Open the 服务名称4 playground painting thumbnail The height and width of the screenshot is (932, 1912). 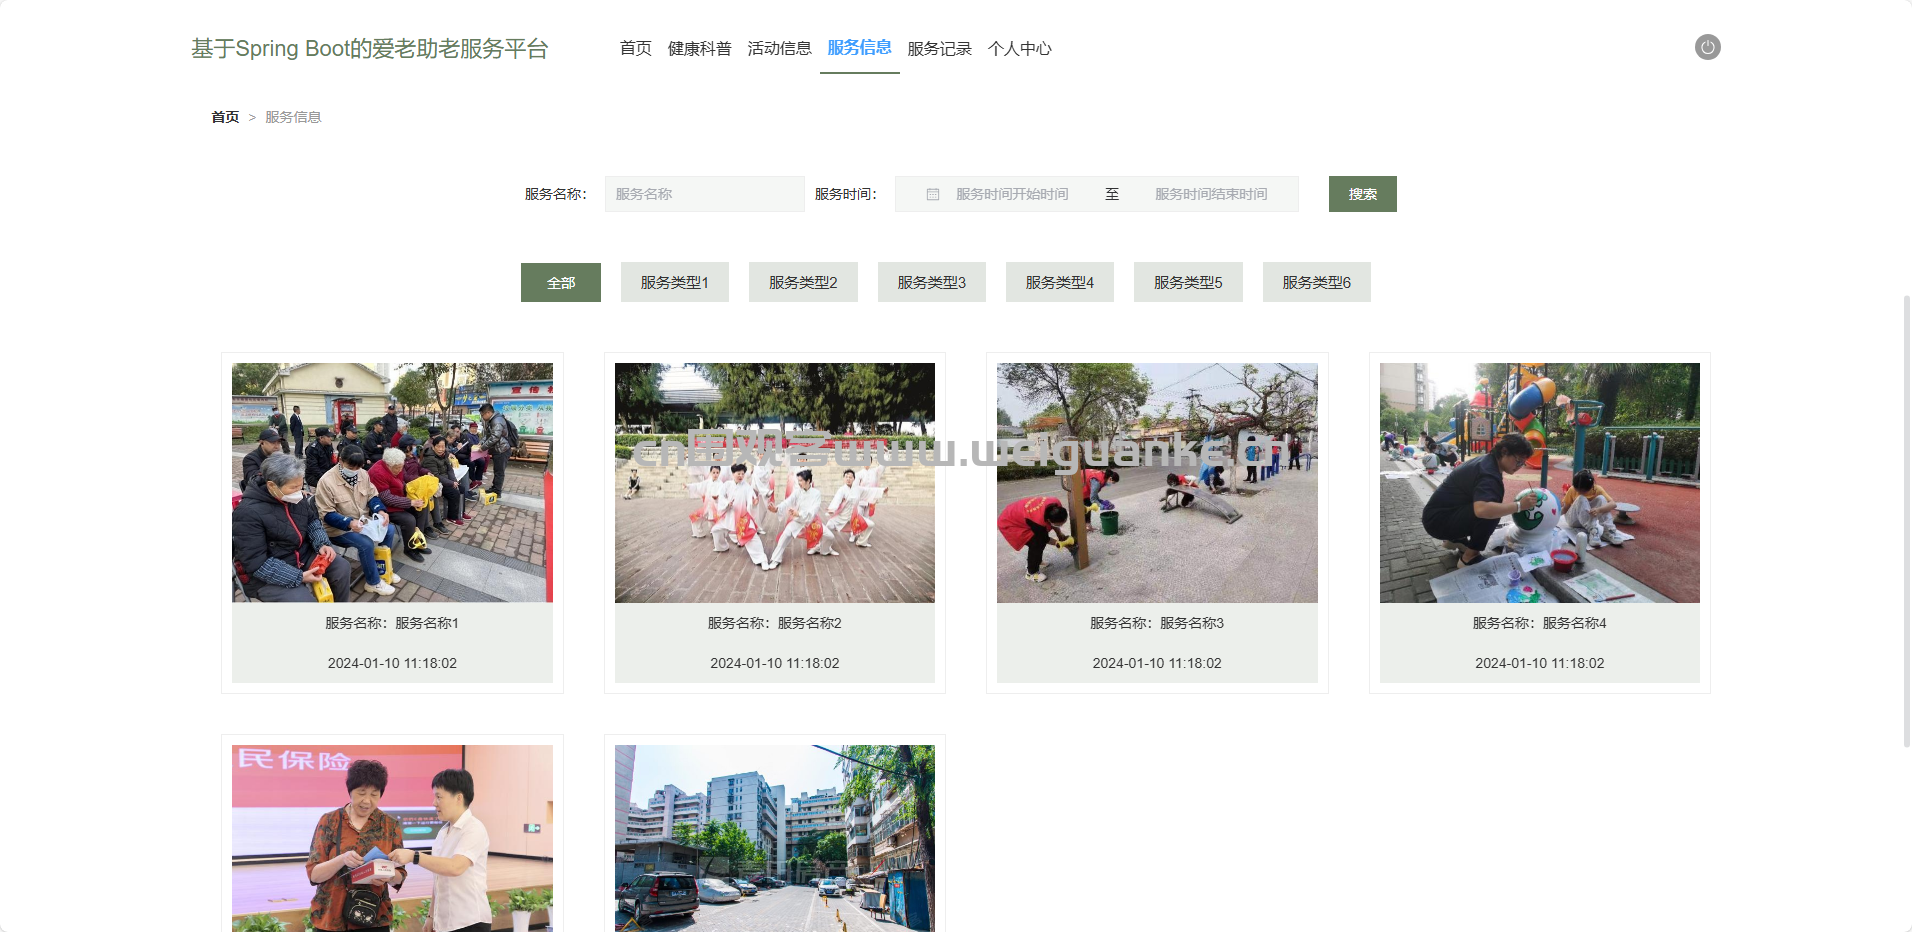[1539, 483]
